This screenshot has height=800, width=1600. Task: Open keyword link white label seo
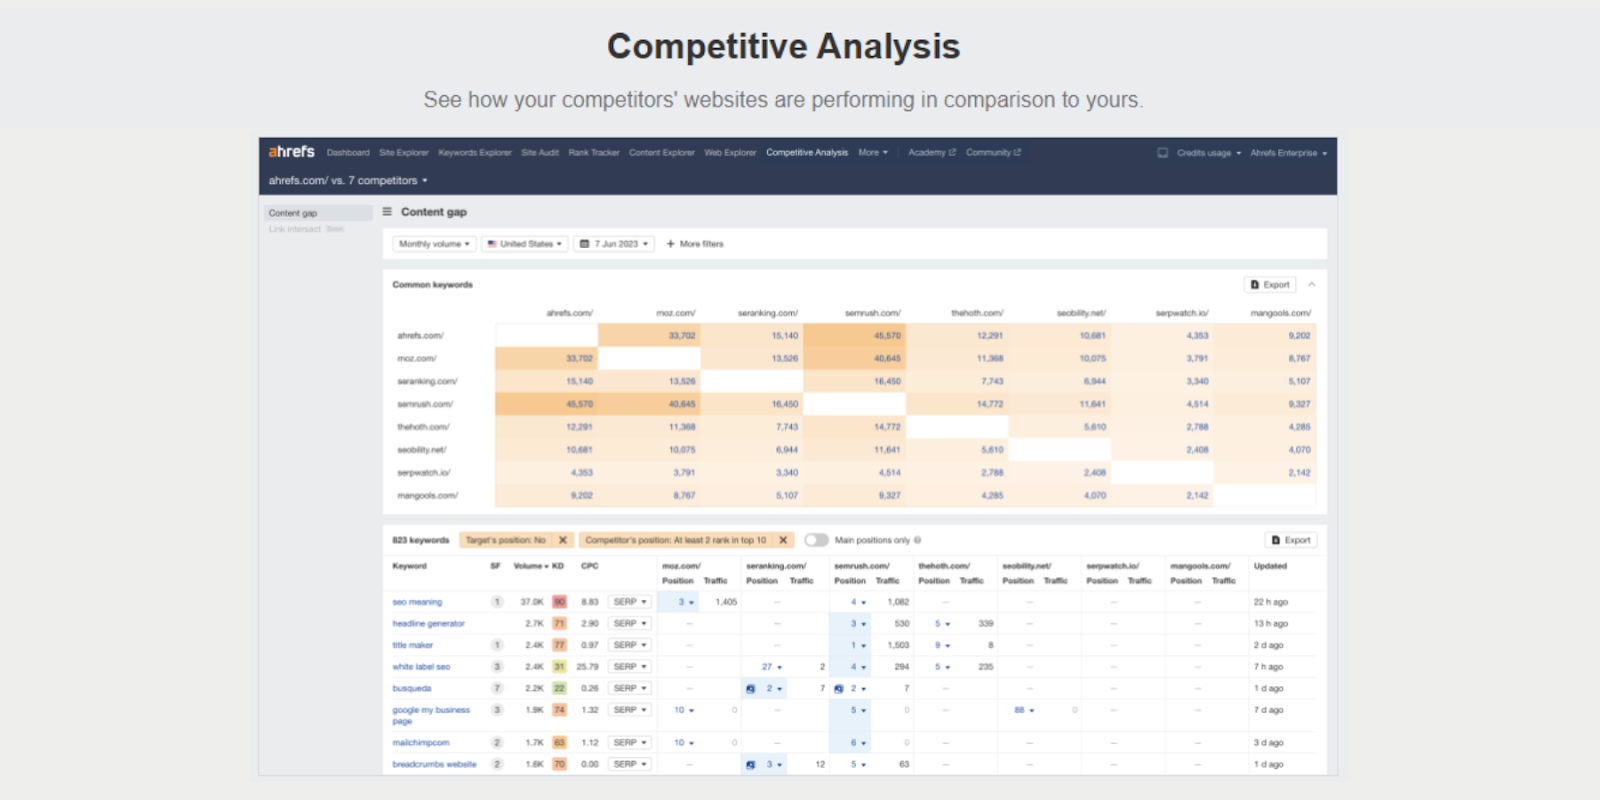pyautogui.click(x=421, y=667)
